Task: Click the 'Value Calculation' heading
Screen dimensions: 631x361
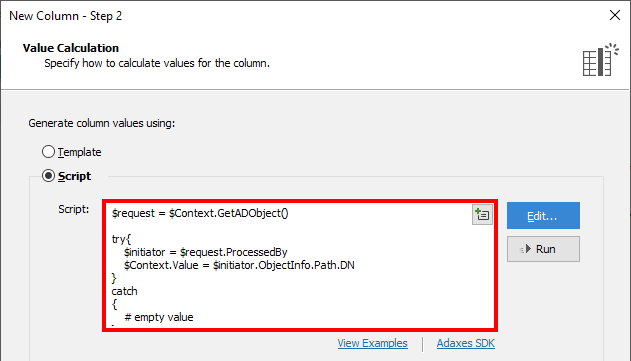Action: pos(71,48)
